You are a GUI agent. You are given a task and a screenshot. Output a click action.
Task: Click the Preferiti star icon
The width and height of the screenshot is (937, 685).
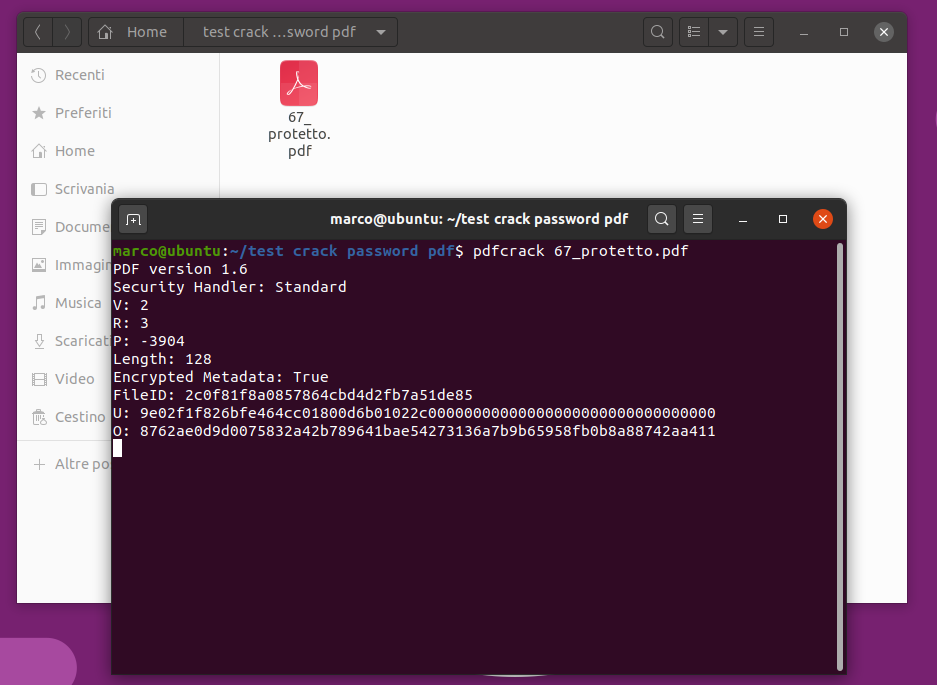click(39, 113)
